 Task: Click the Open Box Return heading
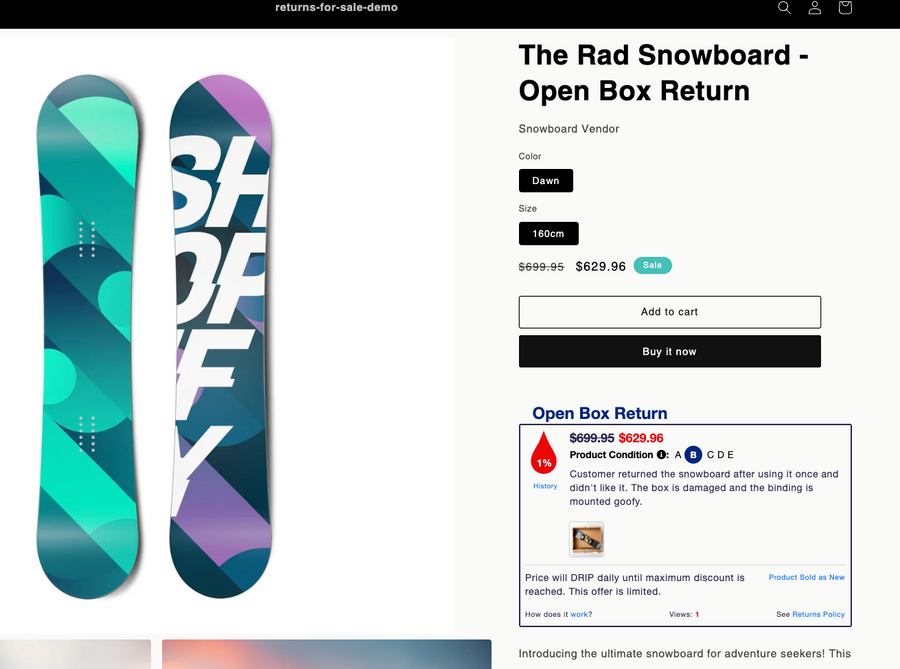[599, 413]
